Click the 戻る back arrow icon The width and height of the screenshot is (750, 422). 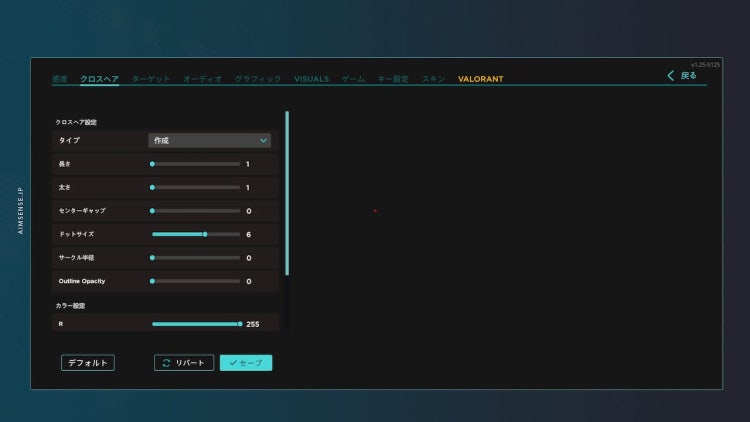[x=671, y=76]
